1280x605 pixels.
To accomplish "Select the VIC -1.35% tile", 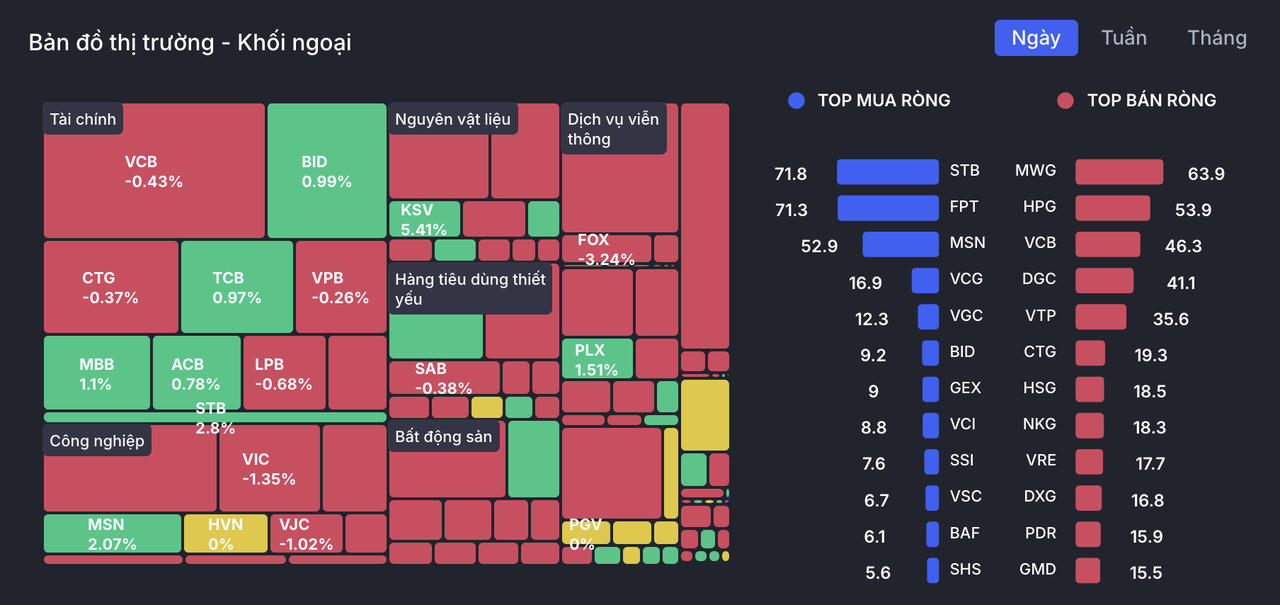I will point(269,468).
